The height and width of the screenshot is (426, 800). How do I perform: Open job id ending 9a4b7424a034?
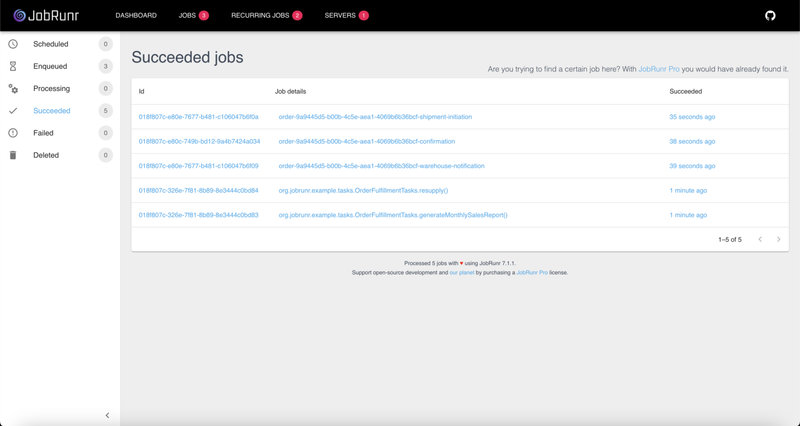[x=199, y=141]
